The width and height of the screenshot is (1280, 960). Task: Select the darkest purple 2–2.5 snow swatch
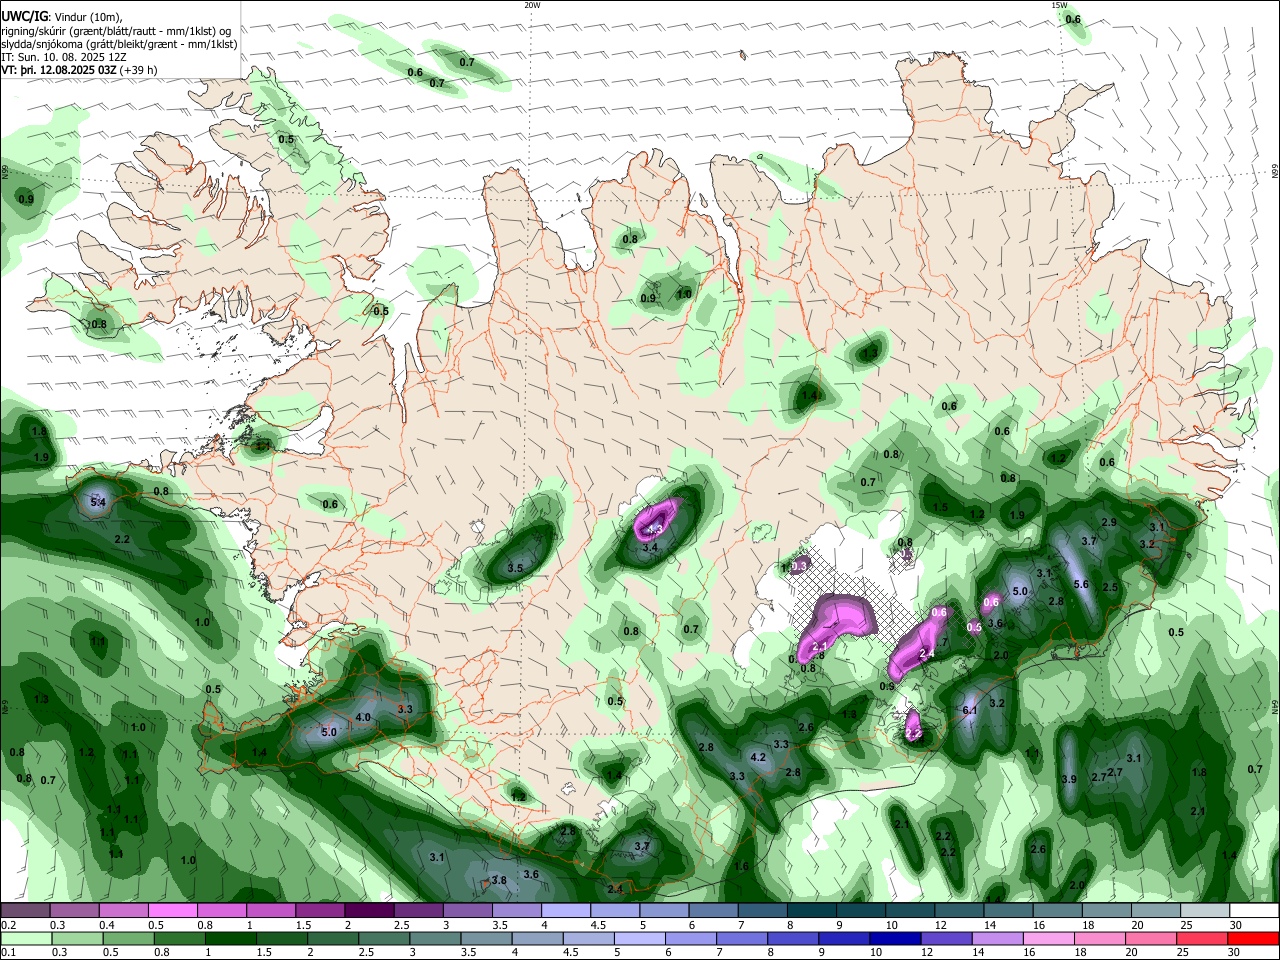pyautogui.click(x=369, y=911)
